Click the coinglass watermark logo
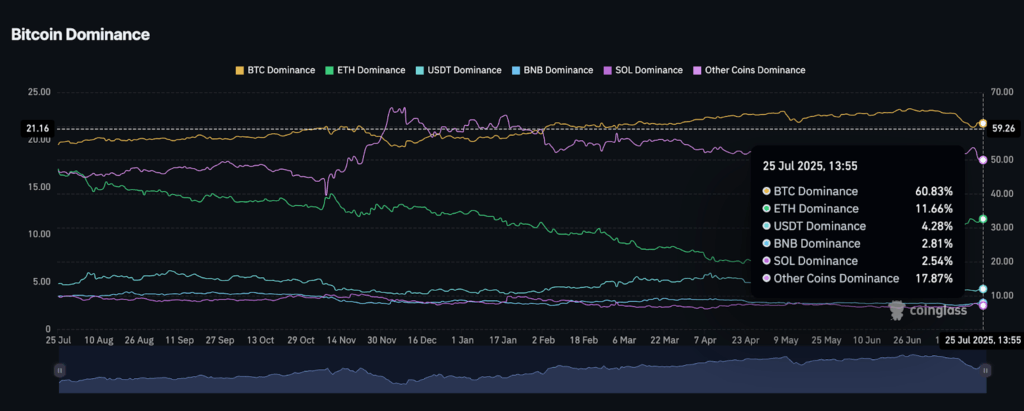 coord(925,311)
